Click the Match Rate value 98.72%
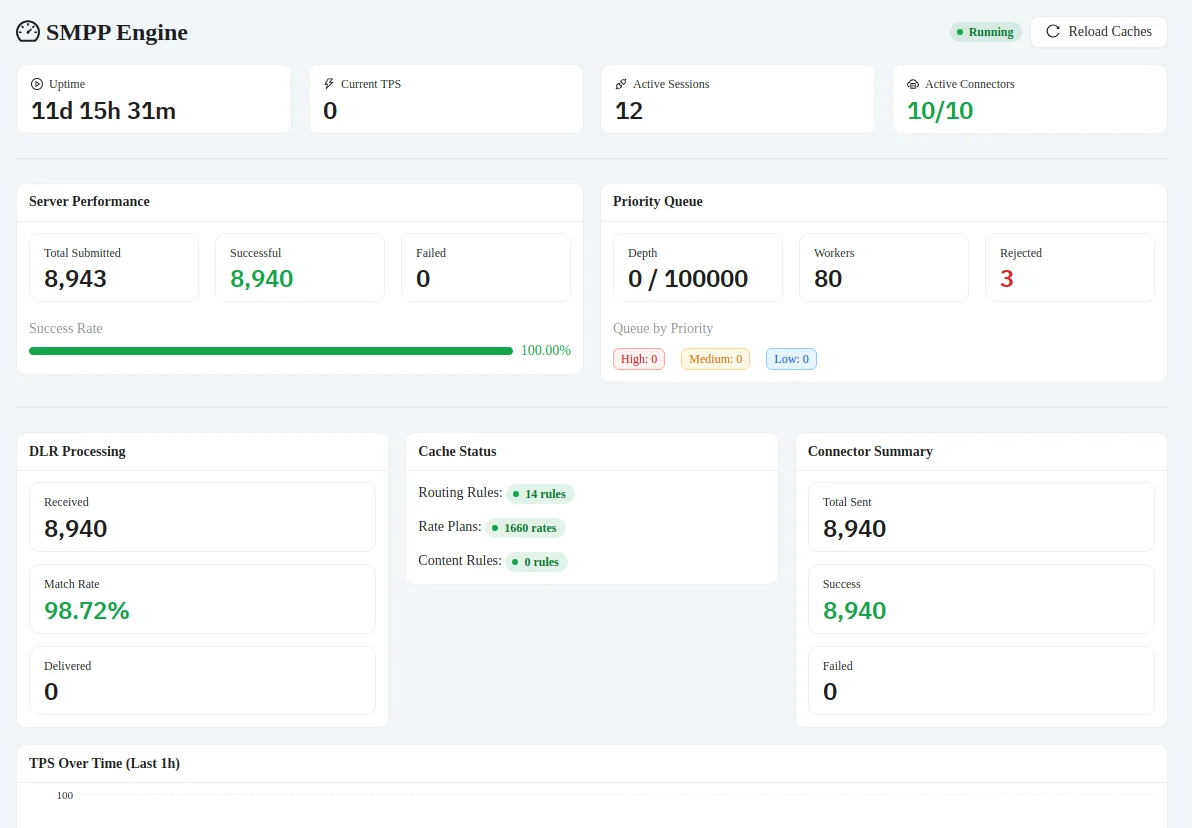Screen dimensions: 1192x828 (x=87, y=611)
